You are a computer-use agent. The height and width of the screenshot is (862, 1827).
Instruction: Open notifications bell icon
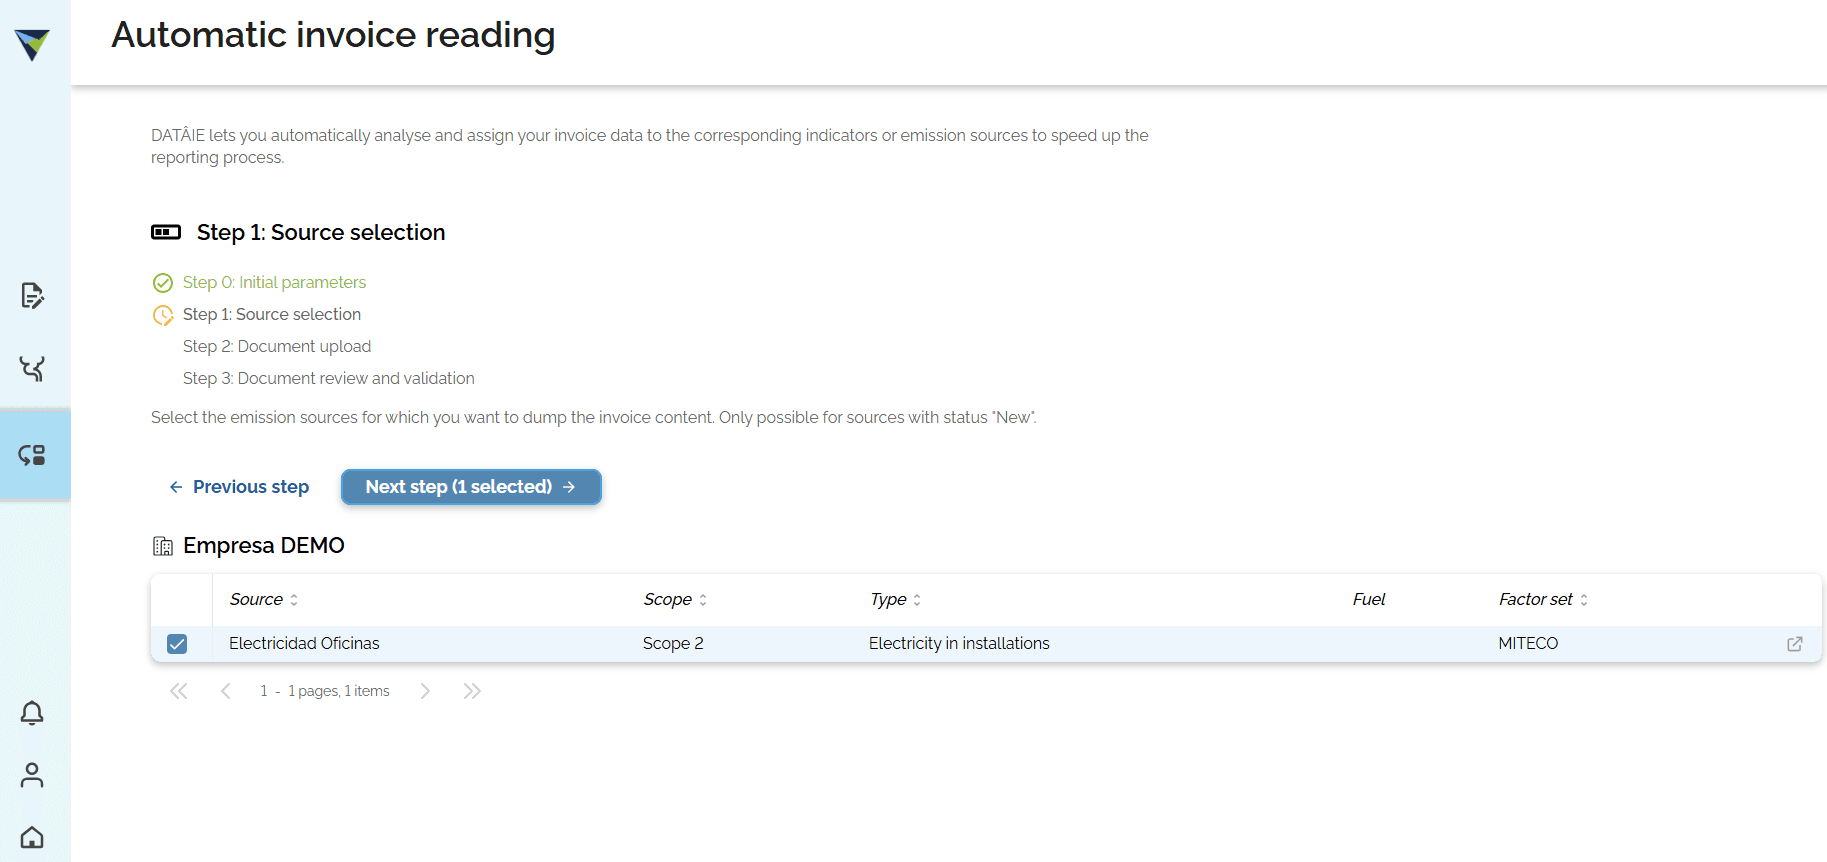click(32, 712)
